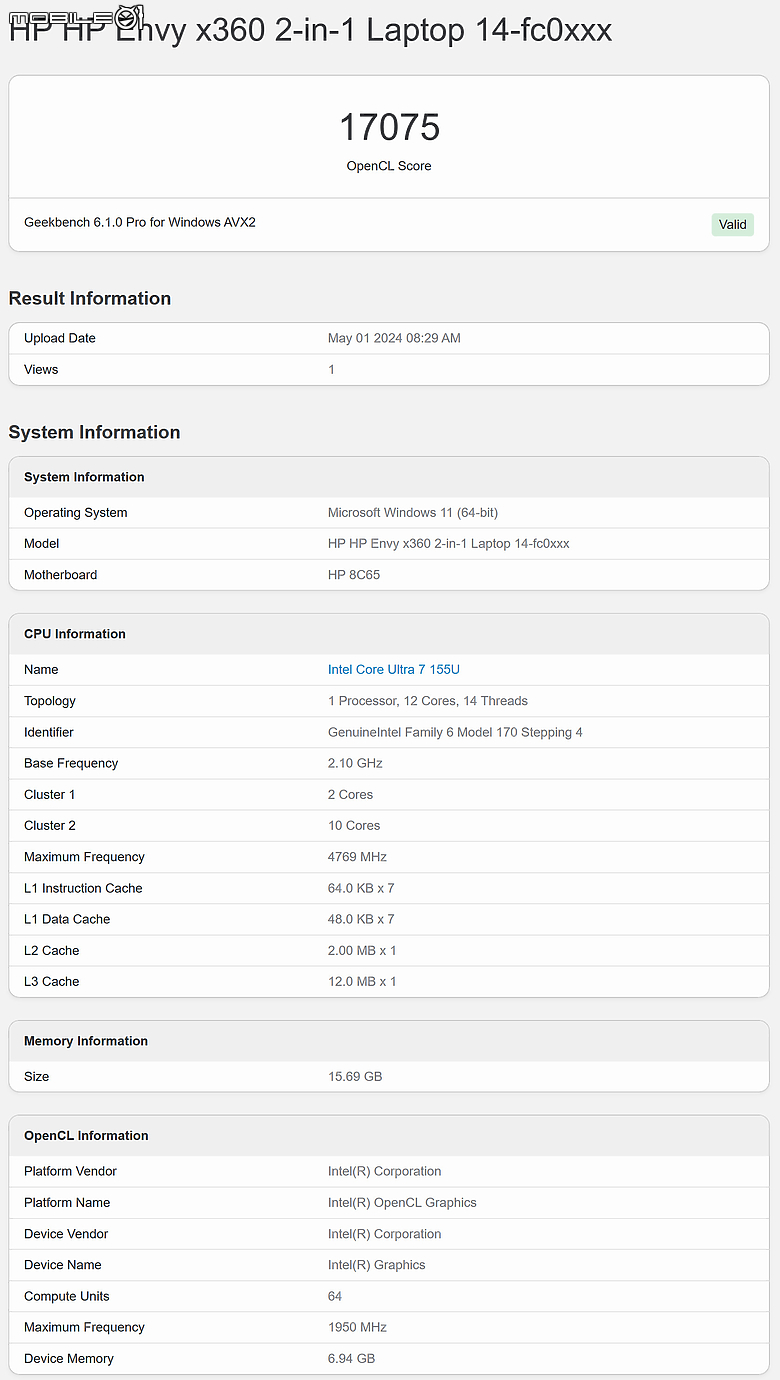The height and width of the screenshot is (1380, 780).
Task: Click the Compute Units label
Action: (x=67, y=1297)
